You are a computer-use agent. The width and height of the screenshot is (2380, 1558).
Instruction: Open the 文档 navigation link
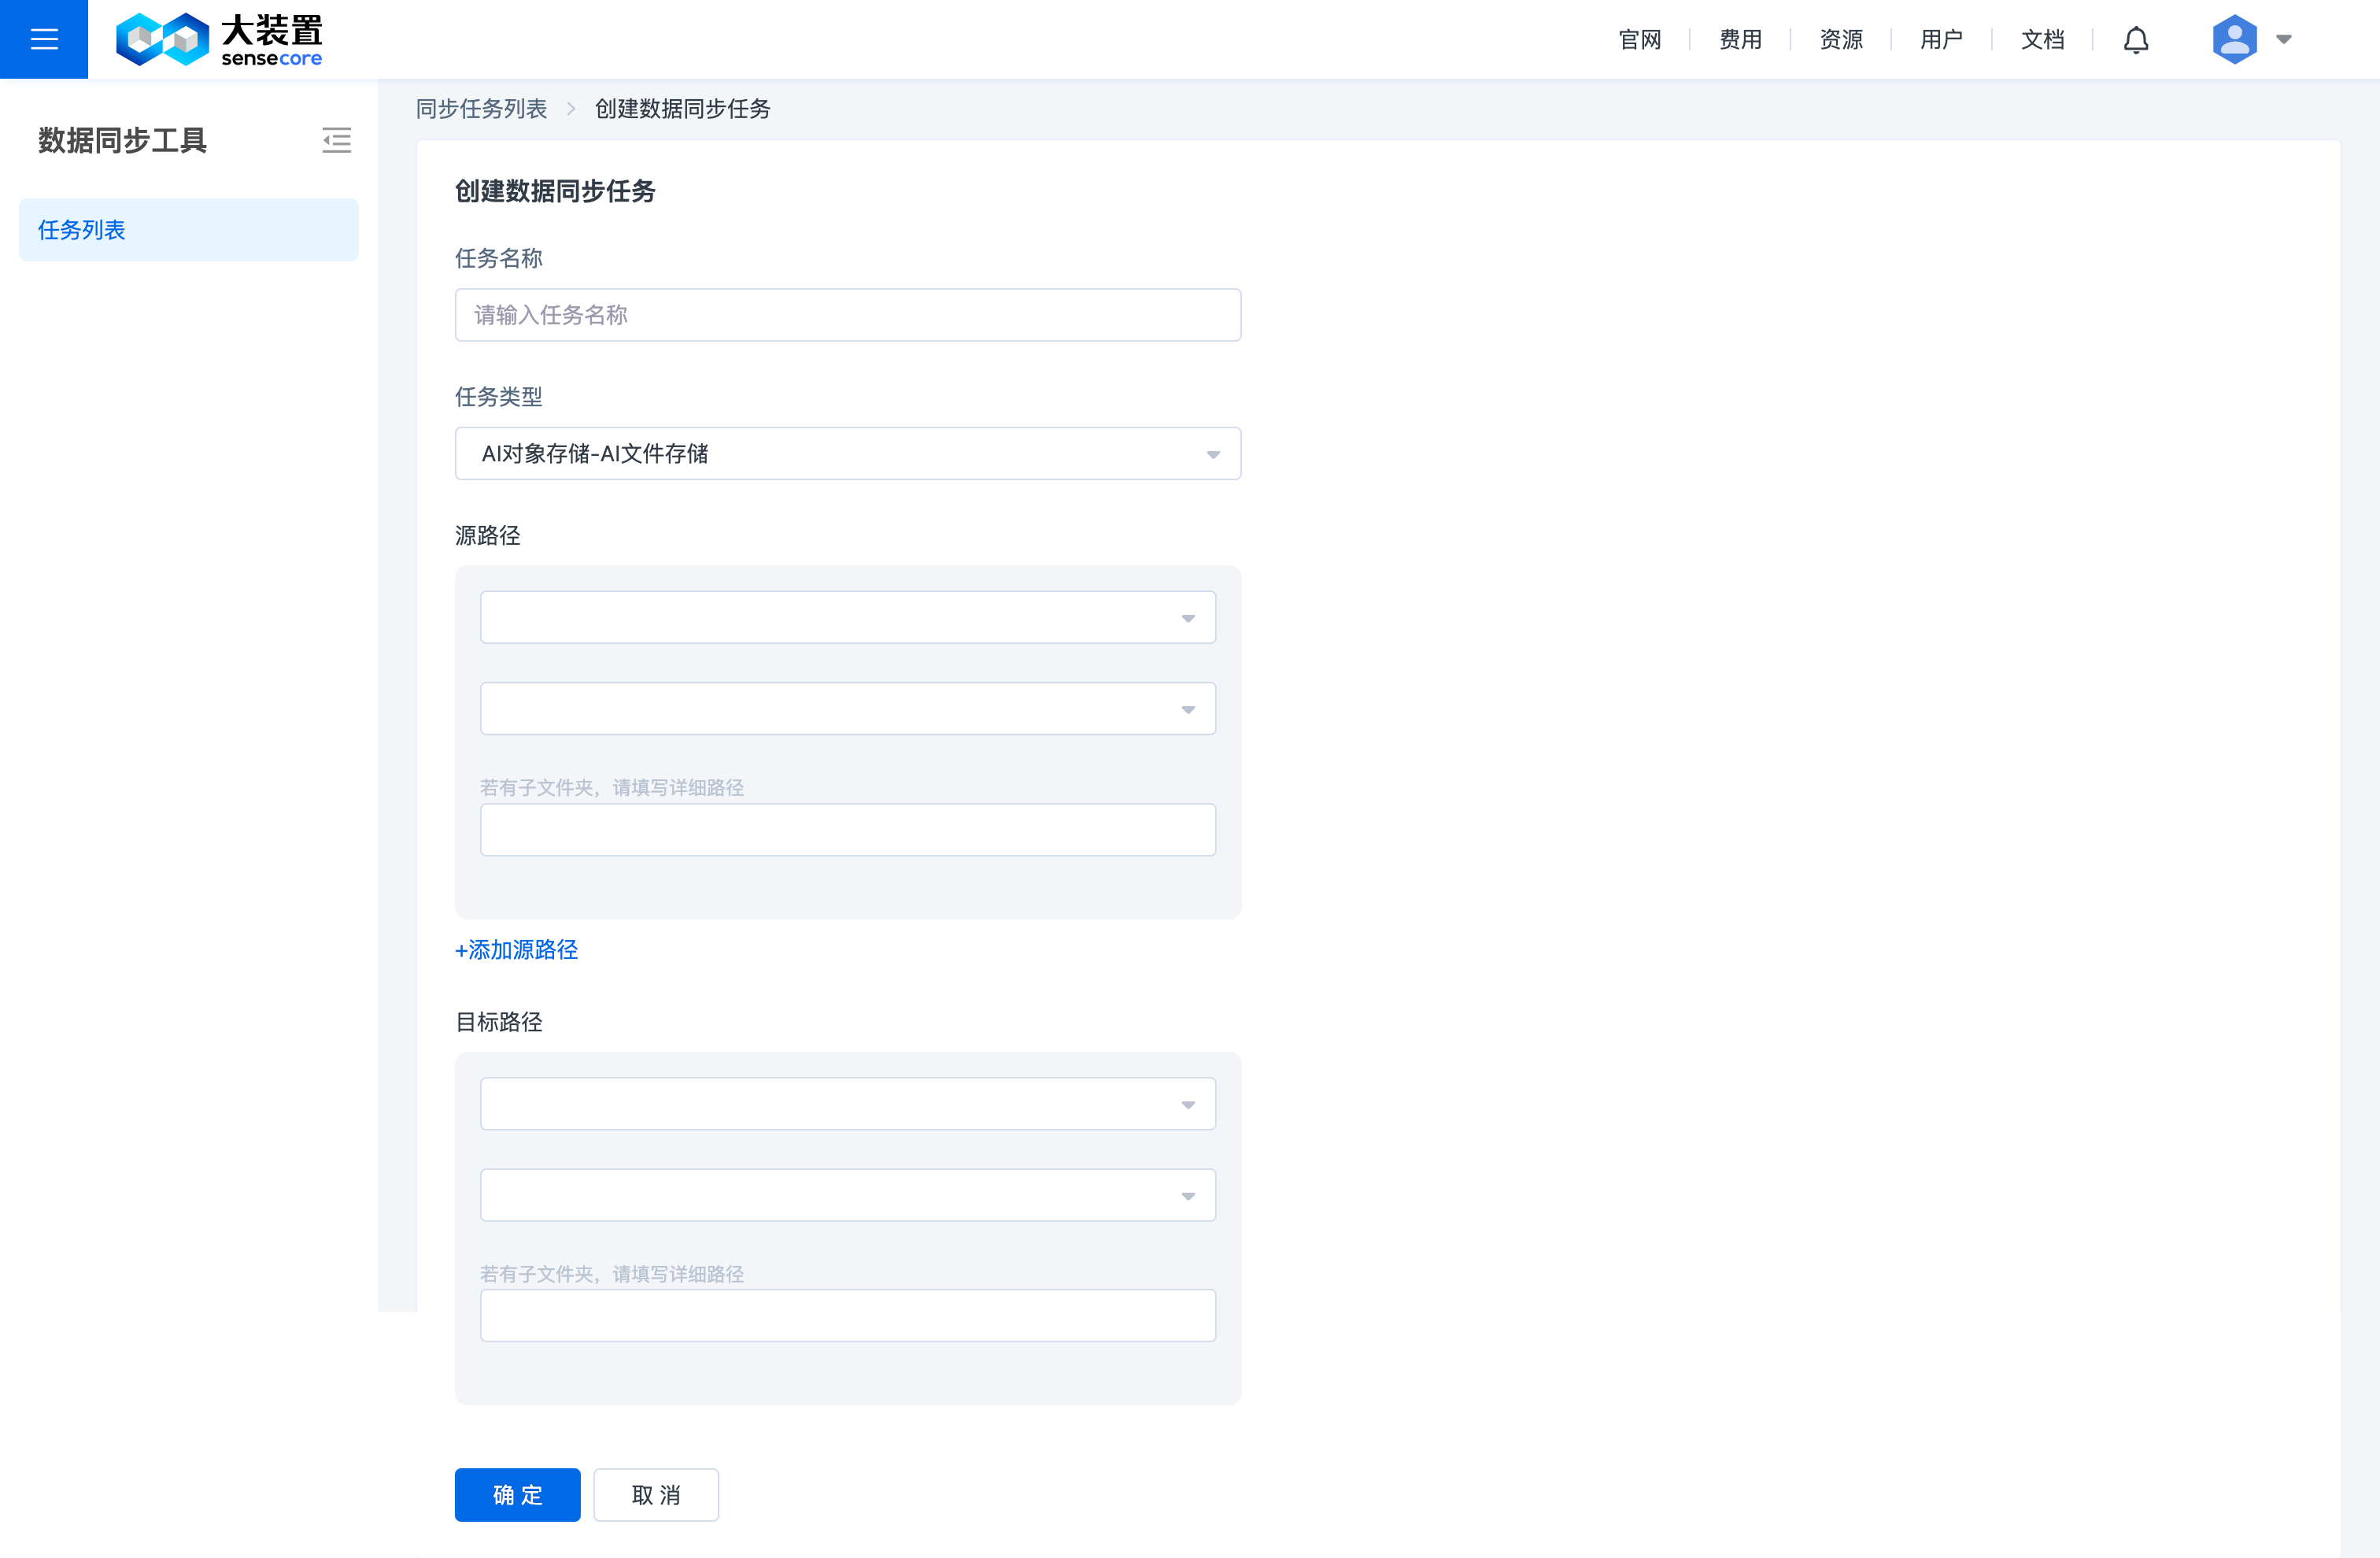pos(2042,40)
